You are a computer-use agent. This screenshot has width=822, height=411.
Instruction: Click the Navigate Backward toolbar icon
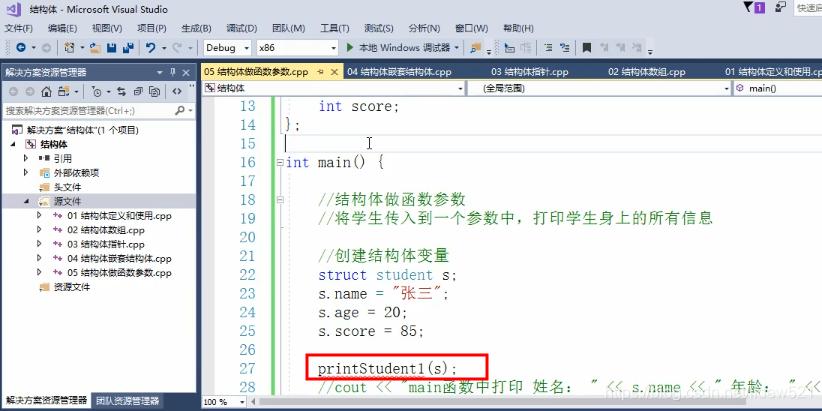coord(21,48)
